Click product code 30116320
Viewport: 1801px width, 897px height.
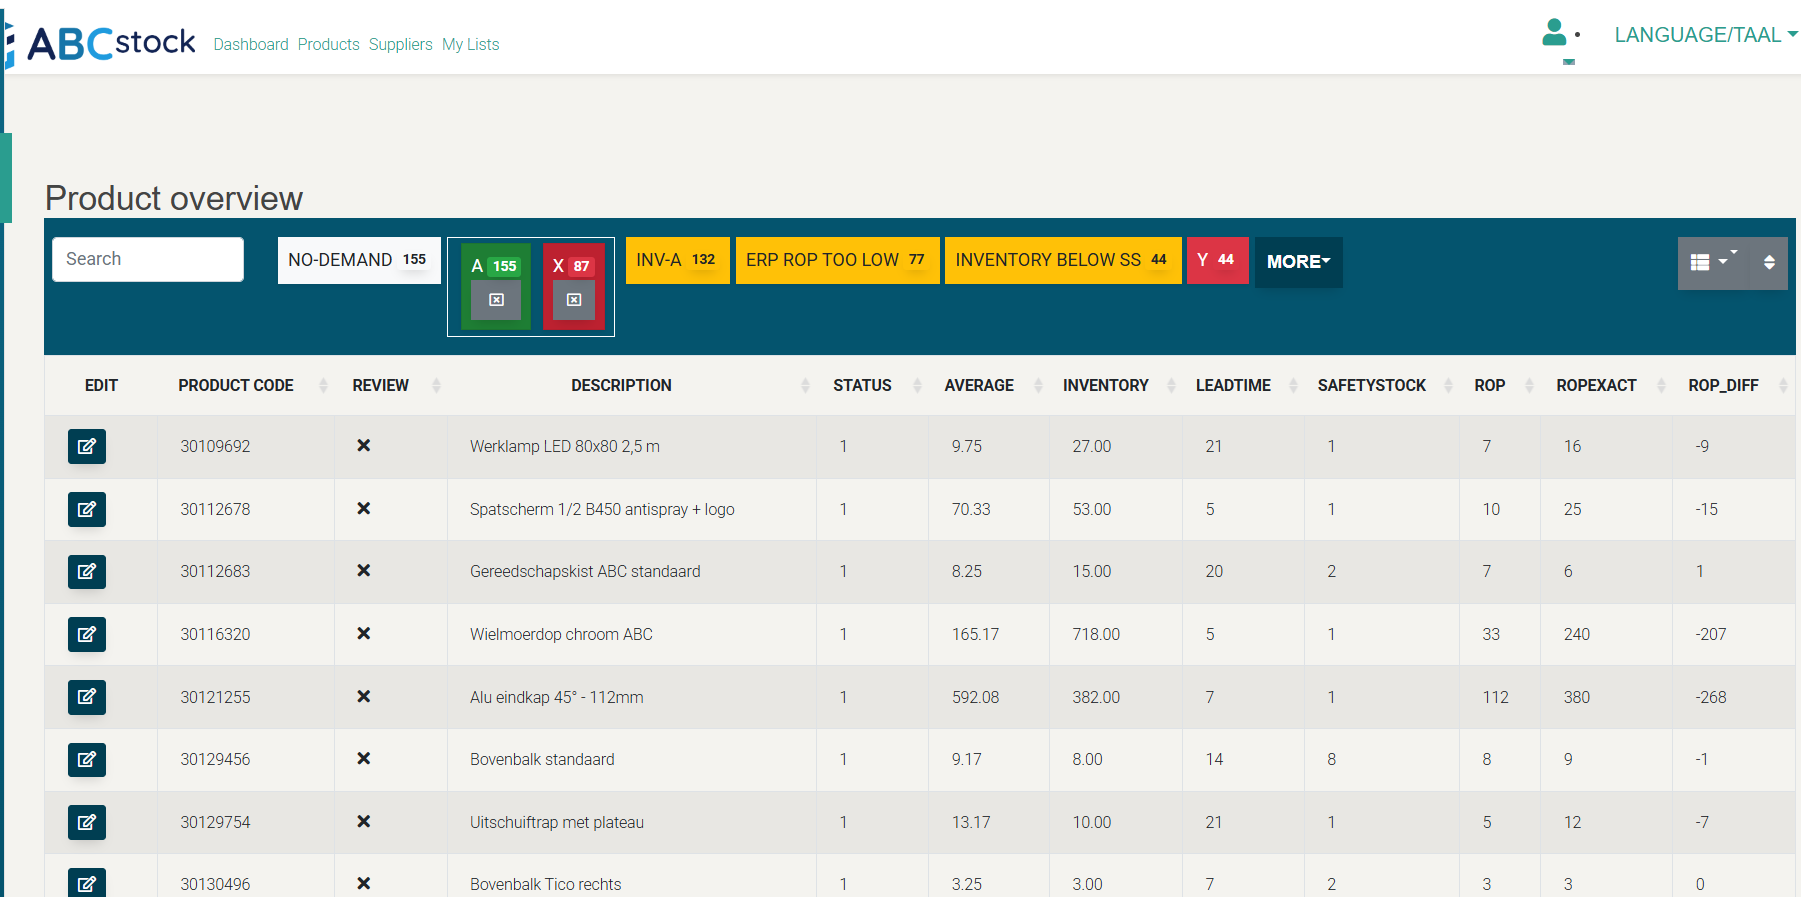coord(215,634)
